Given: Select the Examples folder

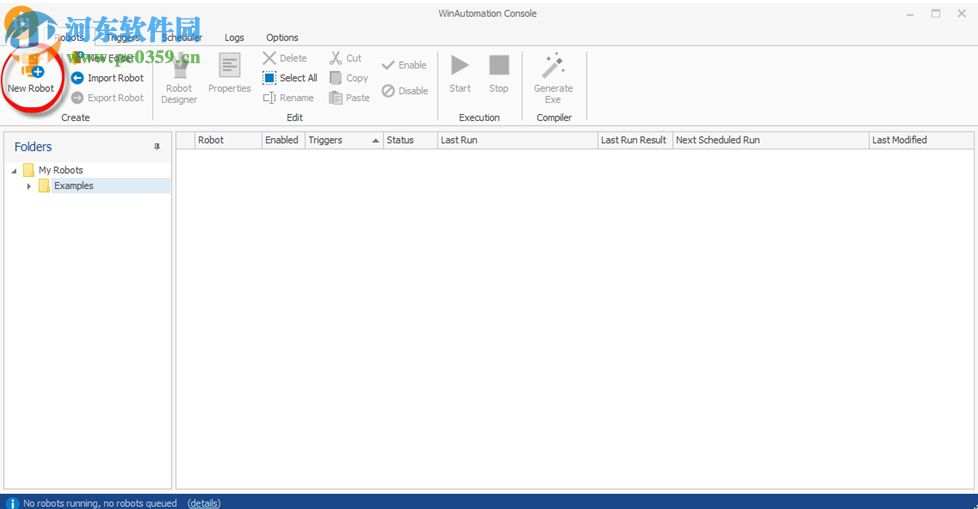Looking at the screenshot, I should coord(74,185).
